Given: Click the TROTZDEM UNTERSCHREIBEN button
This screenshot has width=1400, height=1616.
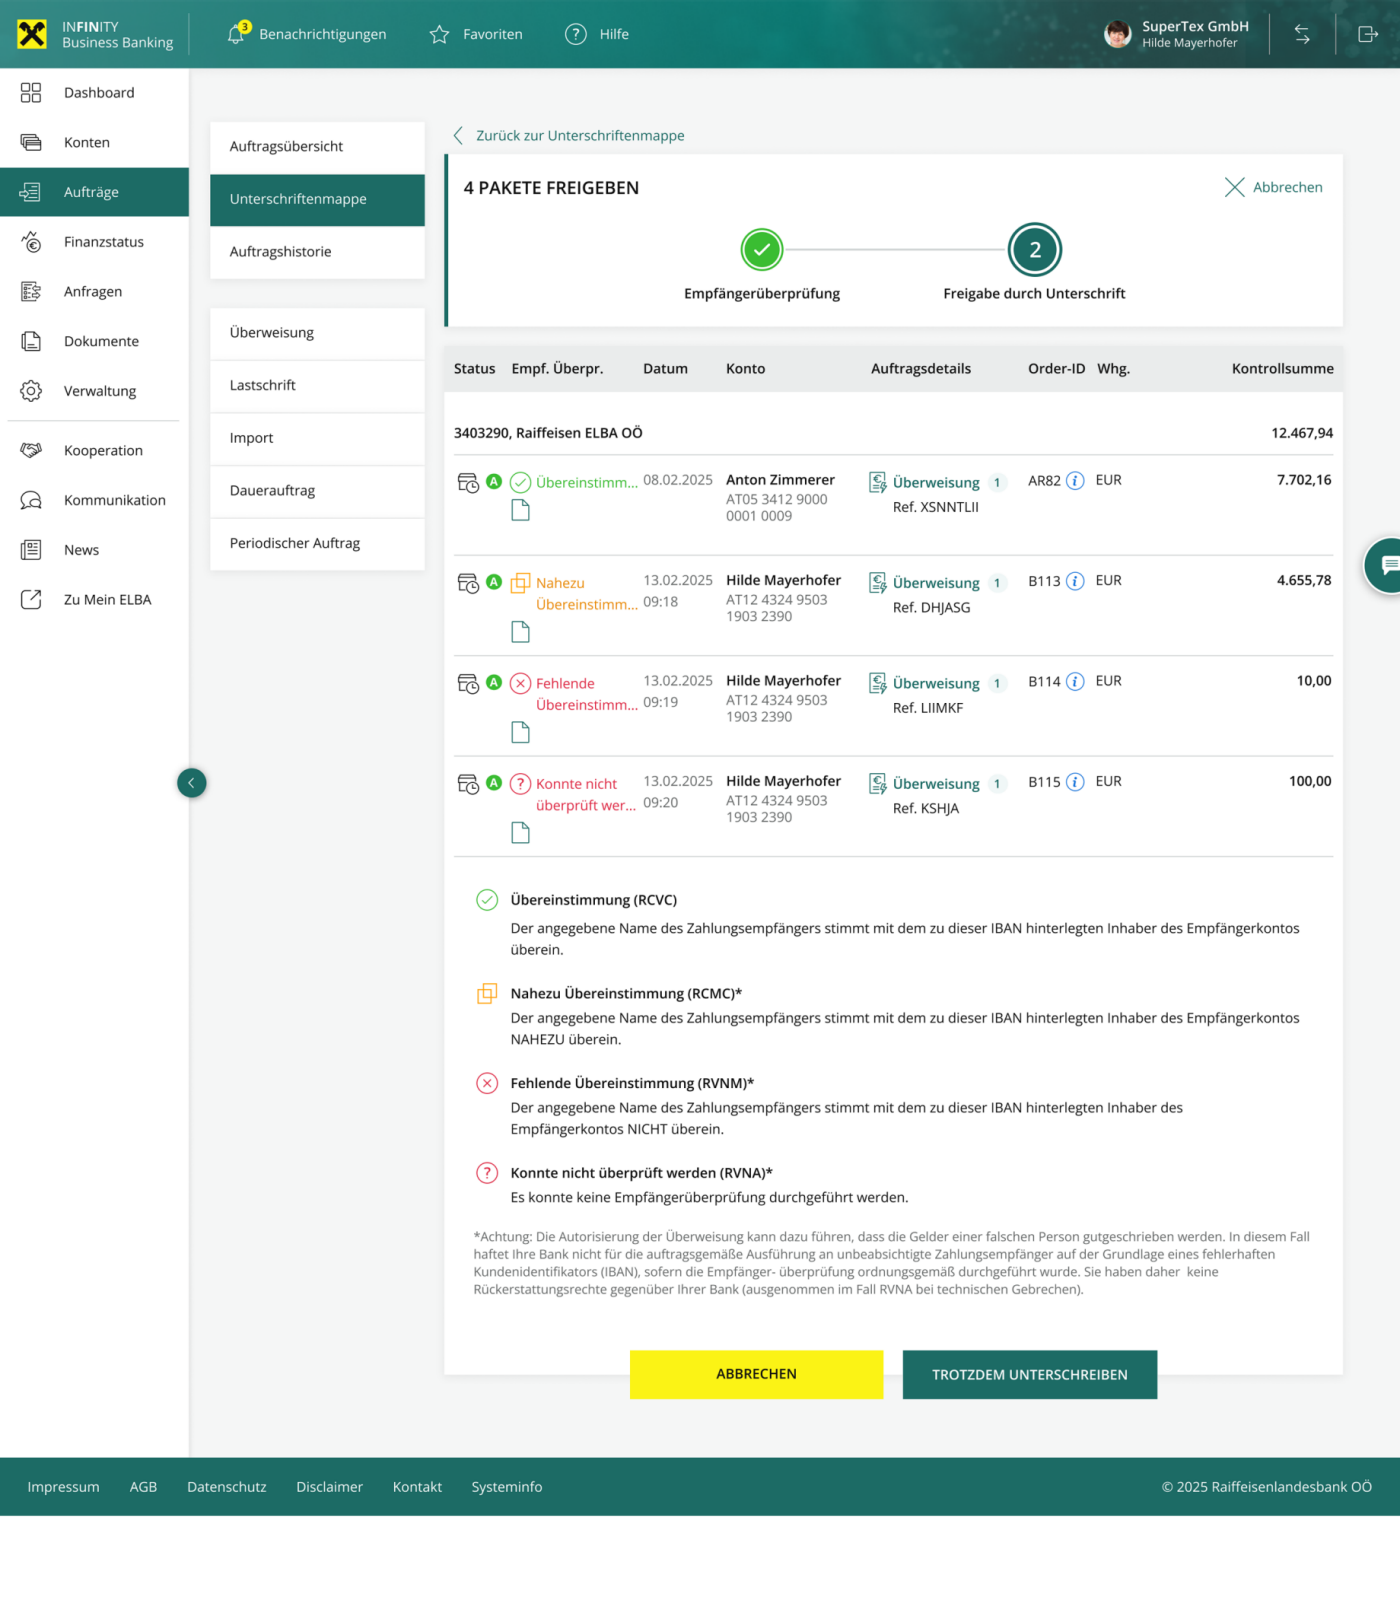Looking at the screenshot, I should [1029, 1375].
